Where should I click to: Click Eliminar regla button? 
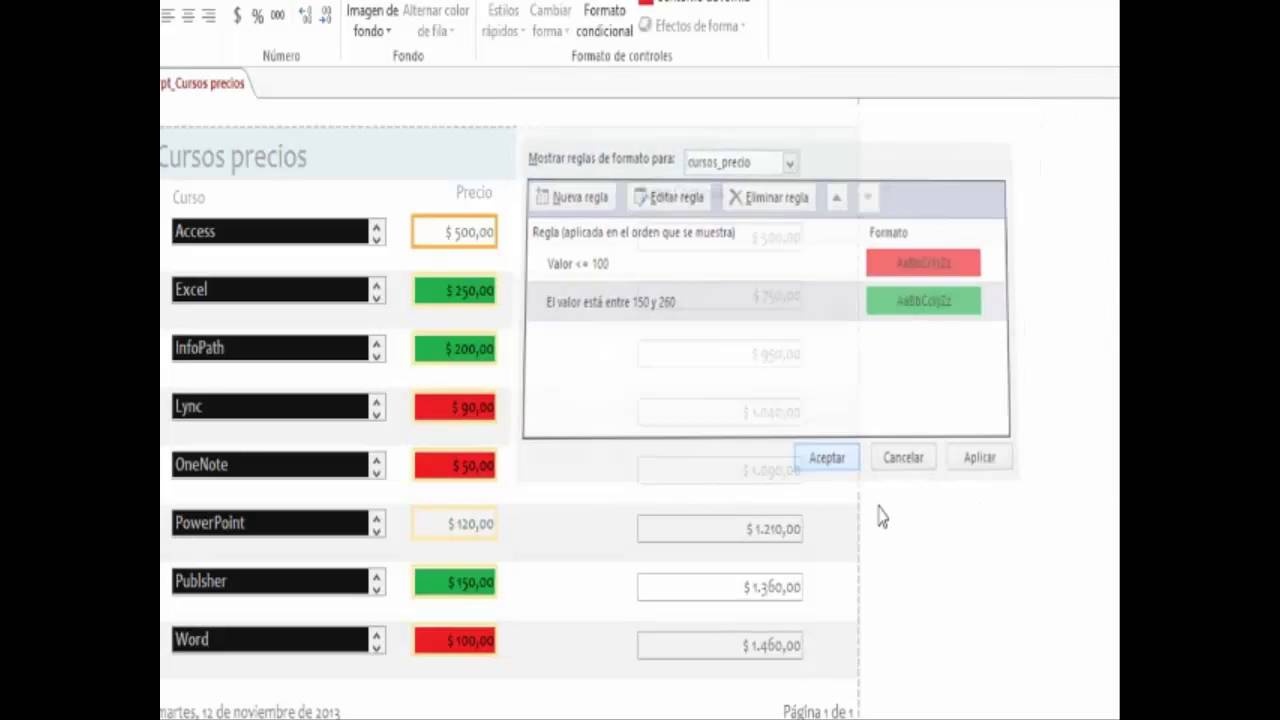tap(769, 197)
